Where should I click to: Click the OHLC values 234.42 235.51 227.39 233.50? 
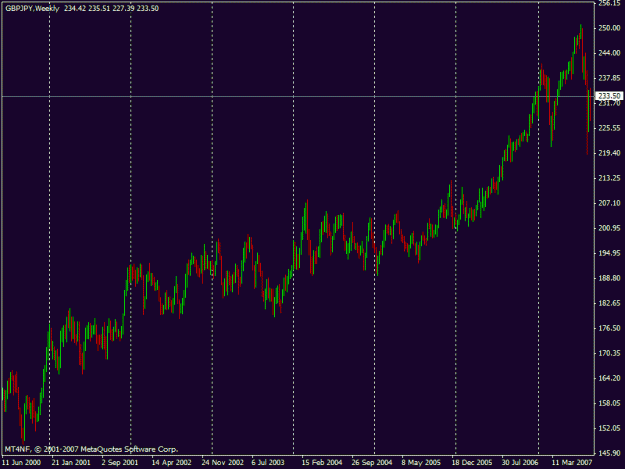click(111, 8)
